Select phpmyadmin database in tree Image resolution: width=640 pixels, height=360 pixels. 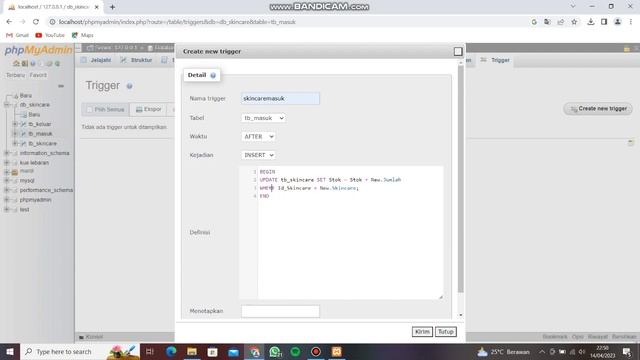[x=36, y=200]
